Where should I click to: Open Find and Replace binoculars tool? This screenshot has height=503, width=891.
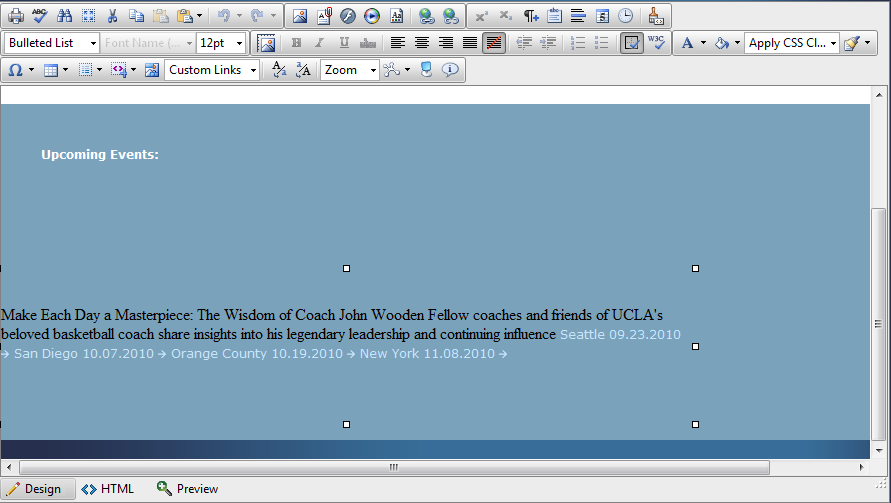pos(64,16)
